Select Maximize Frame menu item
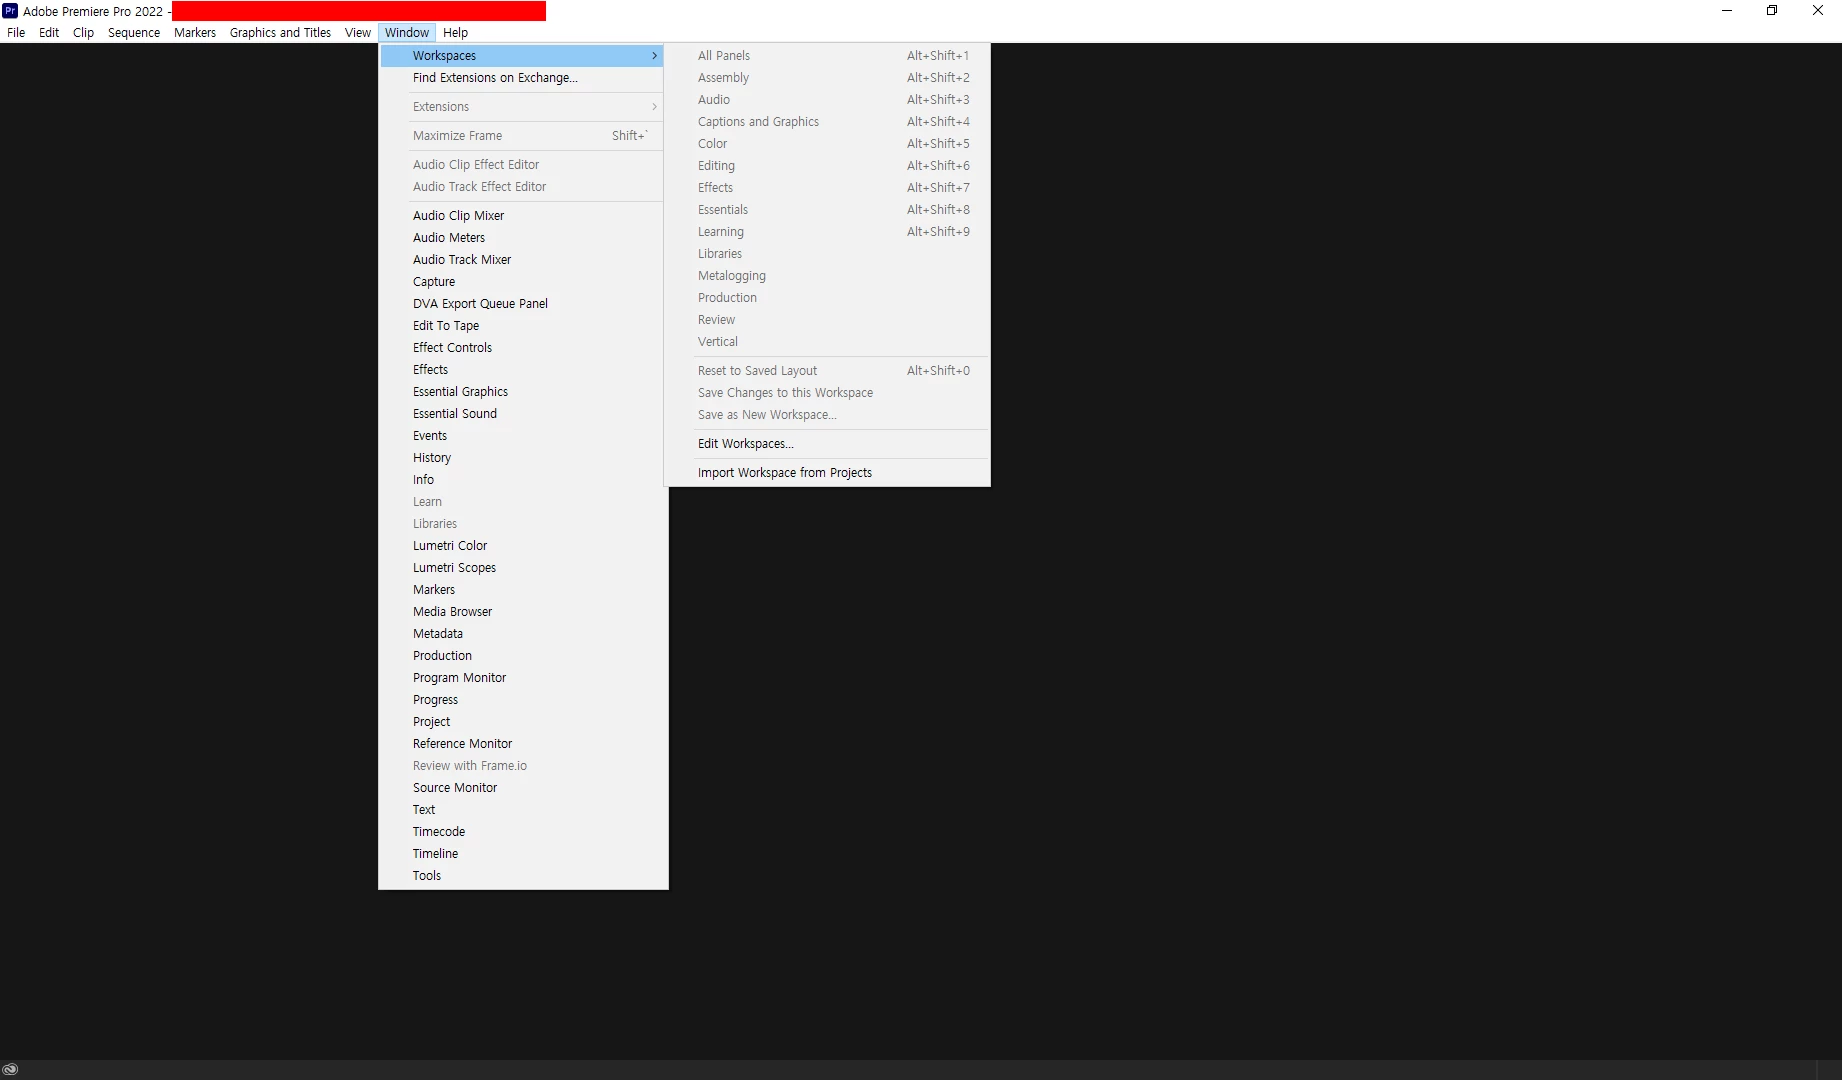This screenshot has width=1842, height=1080. click(522, 136)
